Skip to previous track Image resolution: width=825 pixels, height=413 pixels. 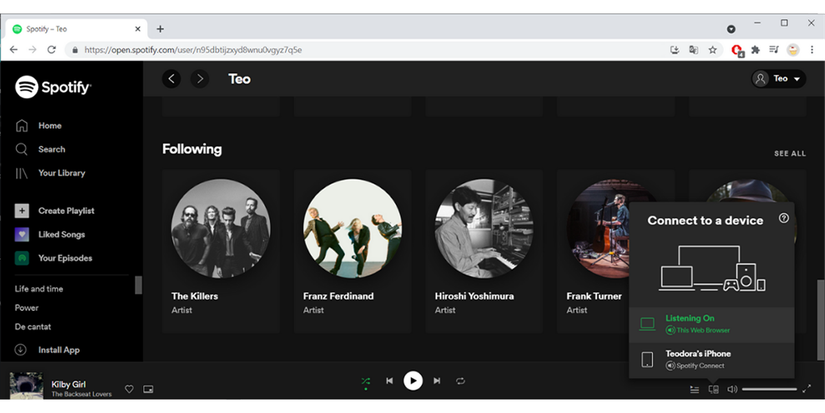[389, 381]
